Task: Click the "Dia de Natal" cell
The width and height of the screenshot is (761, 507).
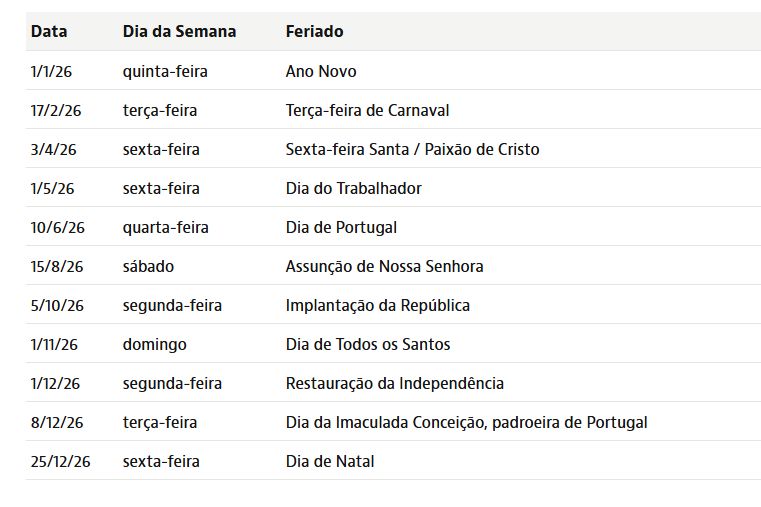Action: tap(330, 461)
